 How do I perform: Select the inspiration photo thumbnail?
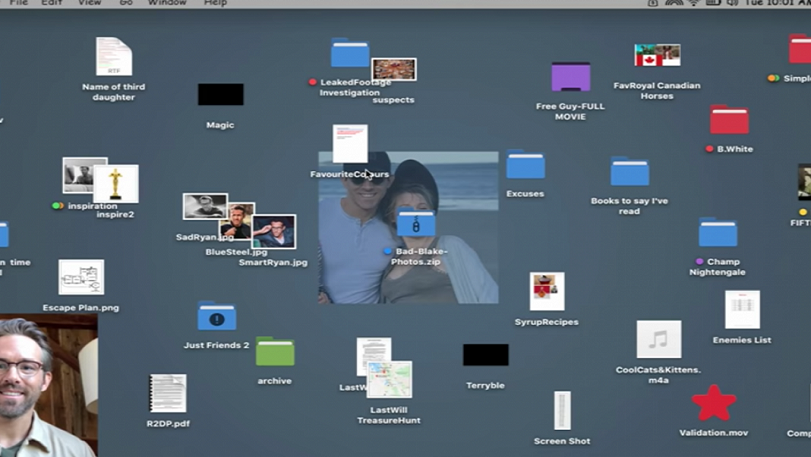(79, 174)
